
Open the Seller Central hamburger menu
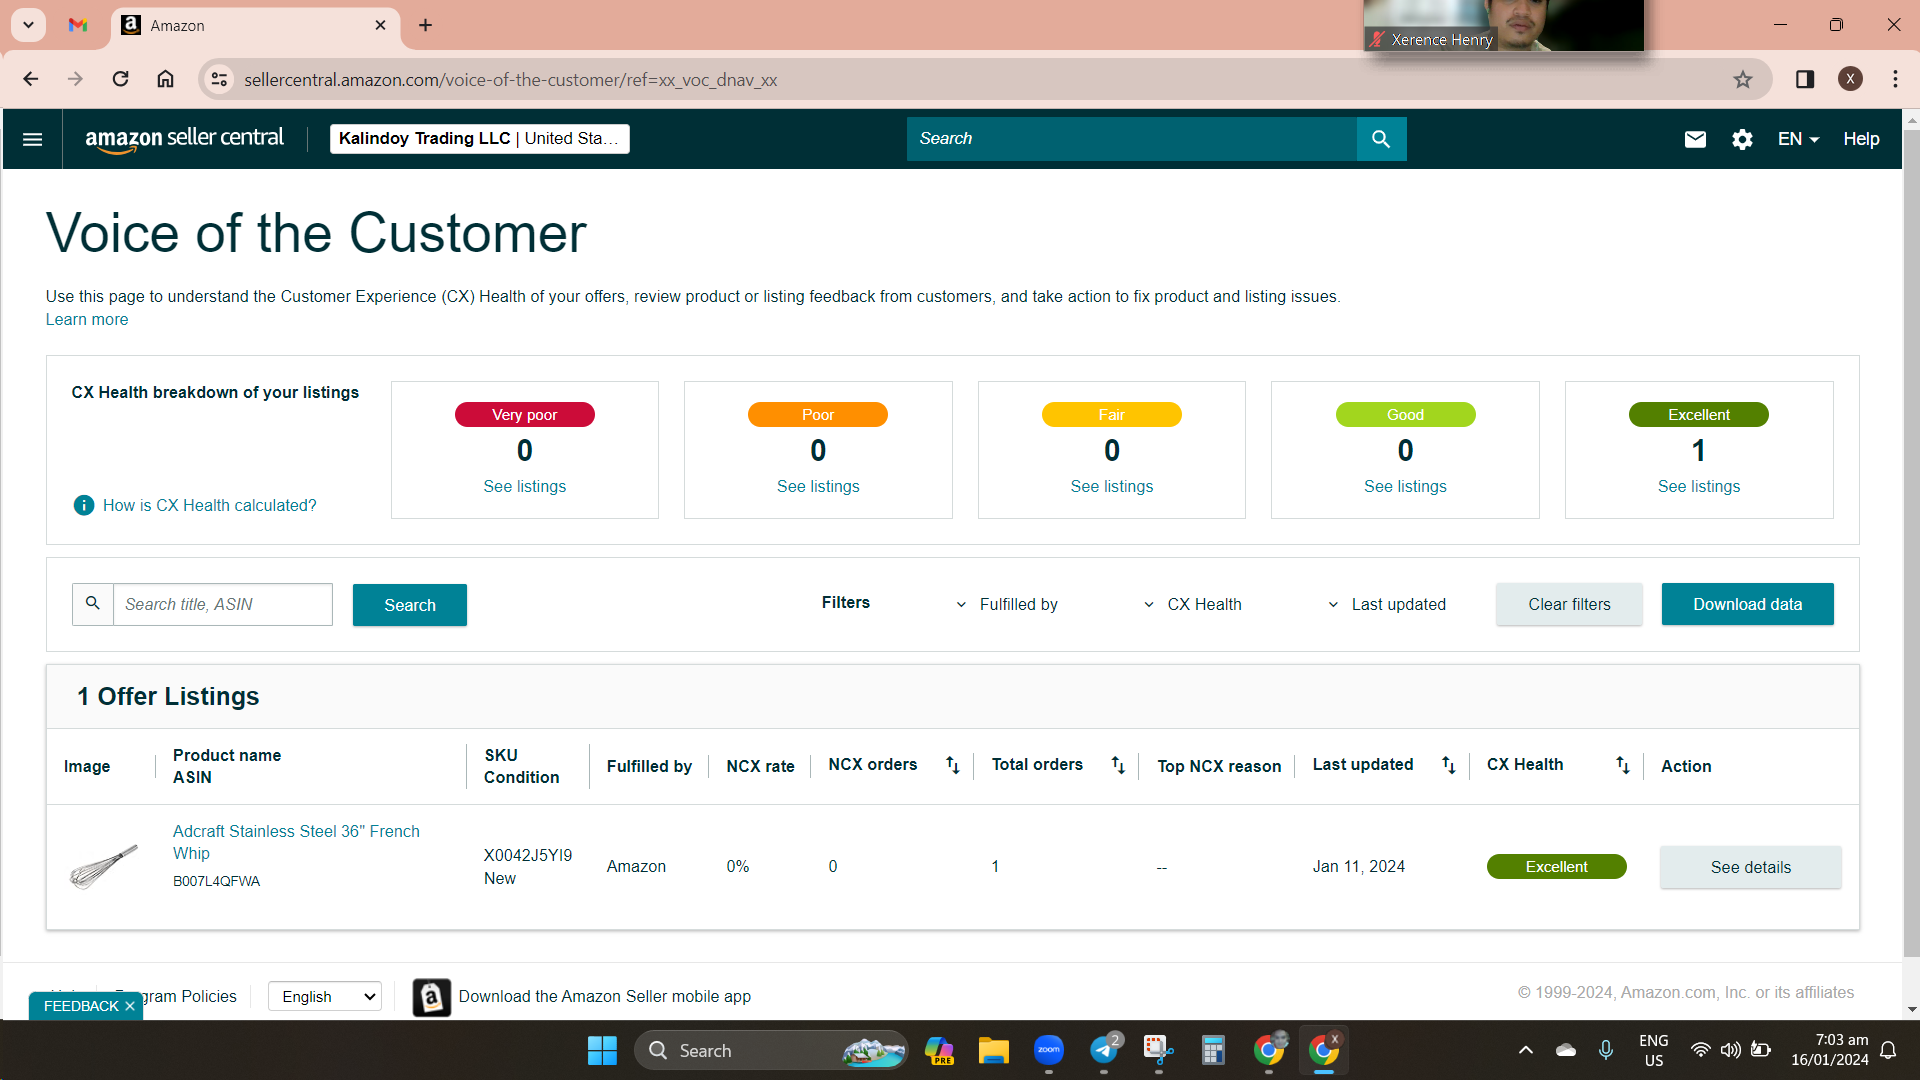32,139
